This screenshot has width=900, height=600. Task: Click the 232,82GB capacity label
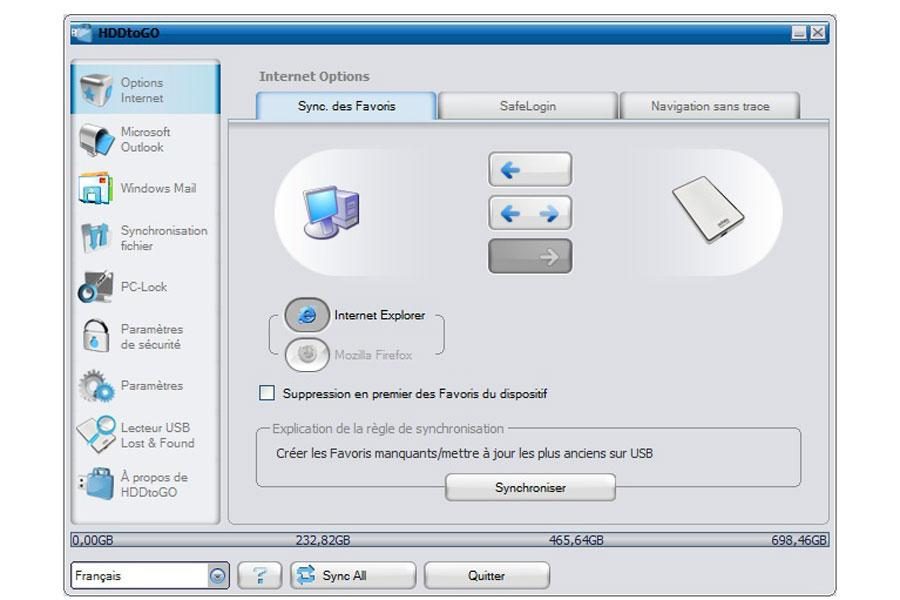[323, 540]
